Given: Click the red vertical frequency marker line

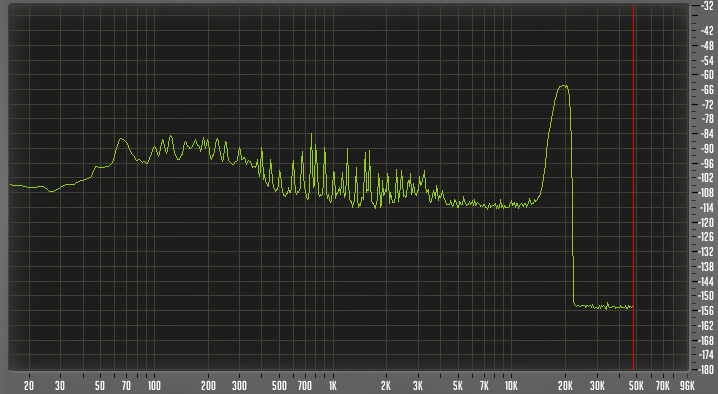Looking at the screenshot, I should point(633,187).
